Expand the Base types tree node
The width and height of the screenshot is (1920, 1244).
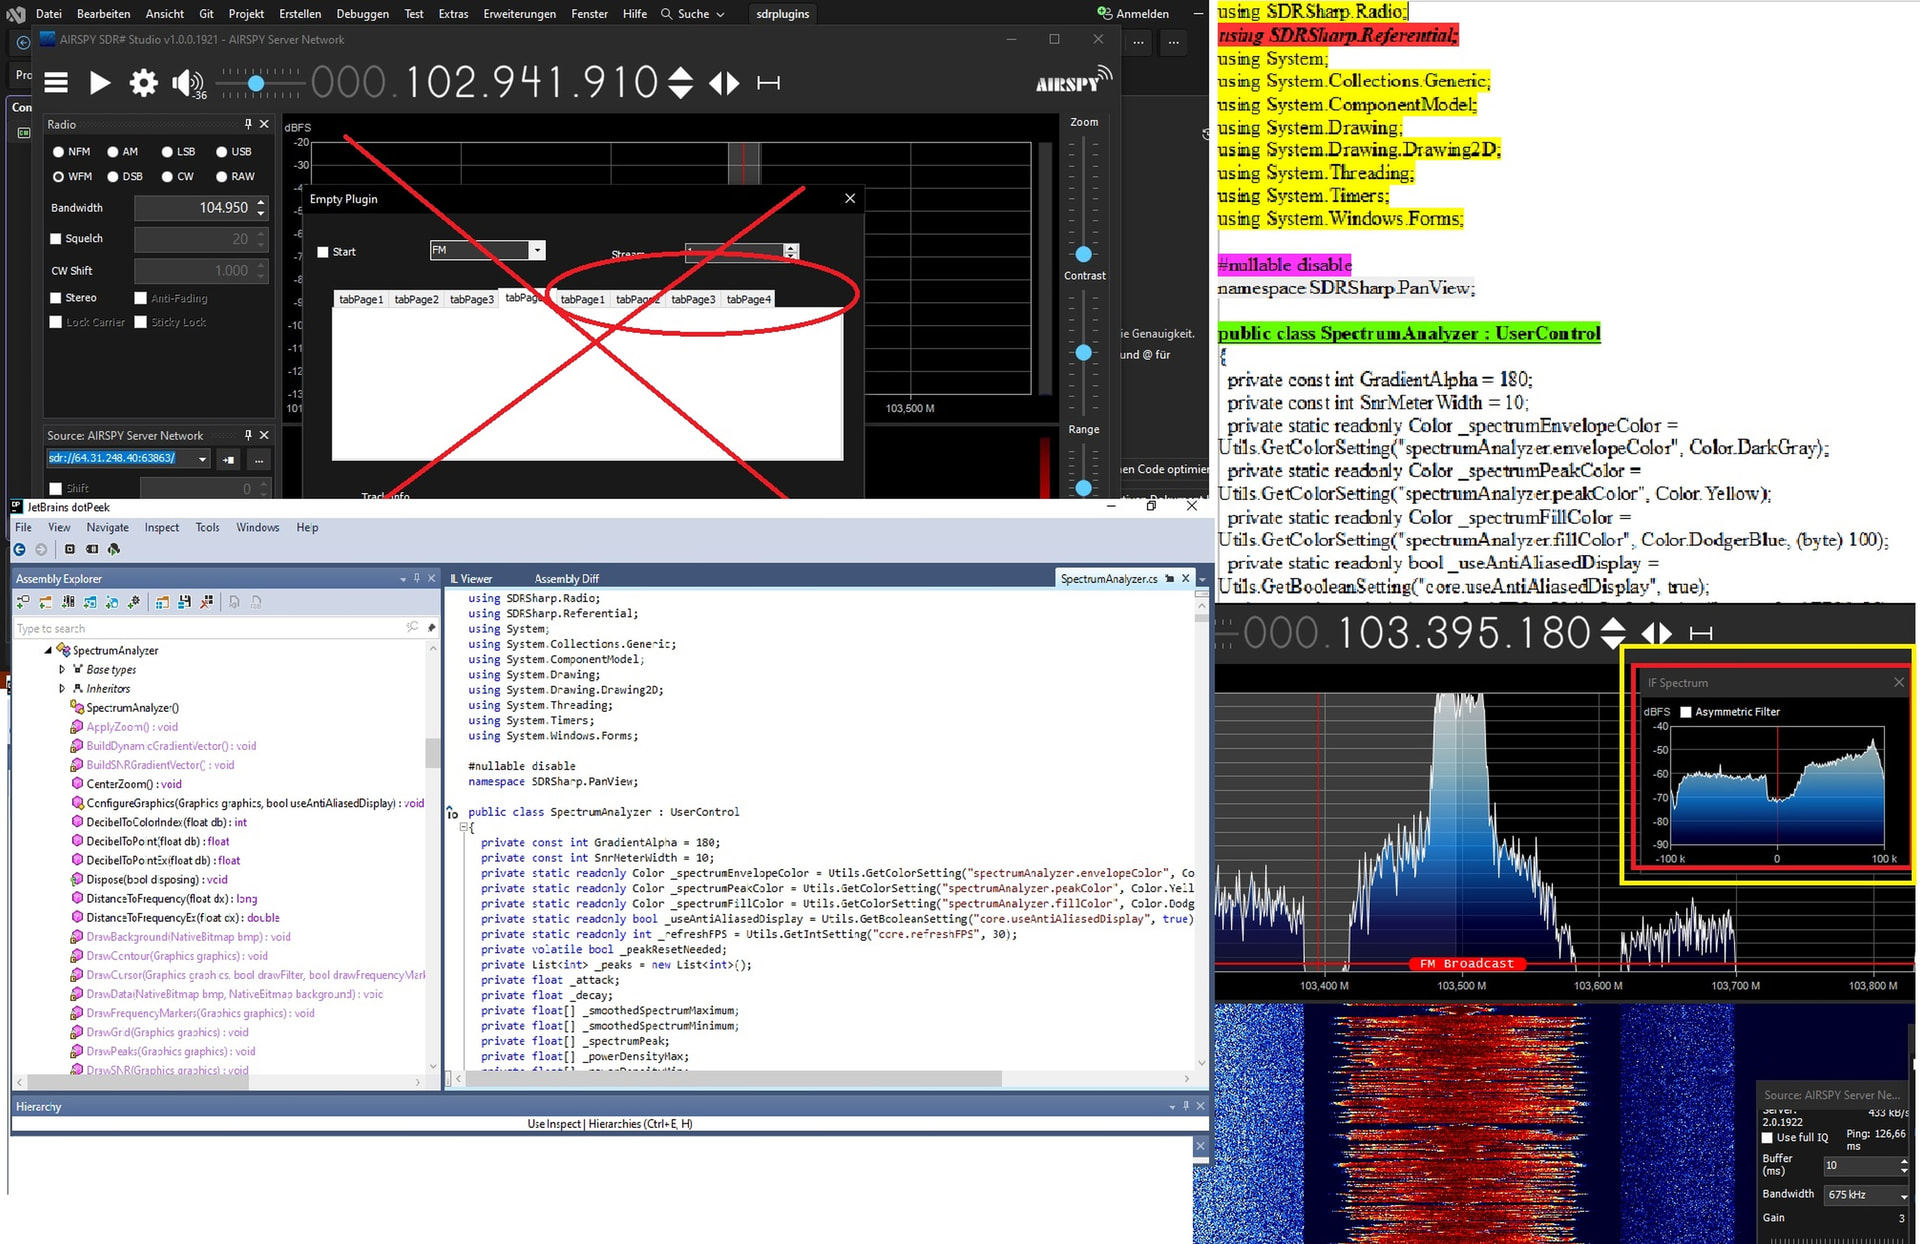[x=62, y=670]
